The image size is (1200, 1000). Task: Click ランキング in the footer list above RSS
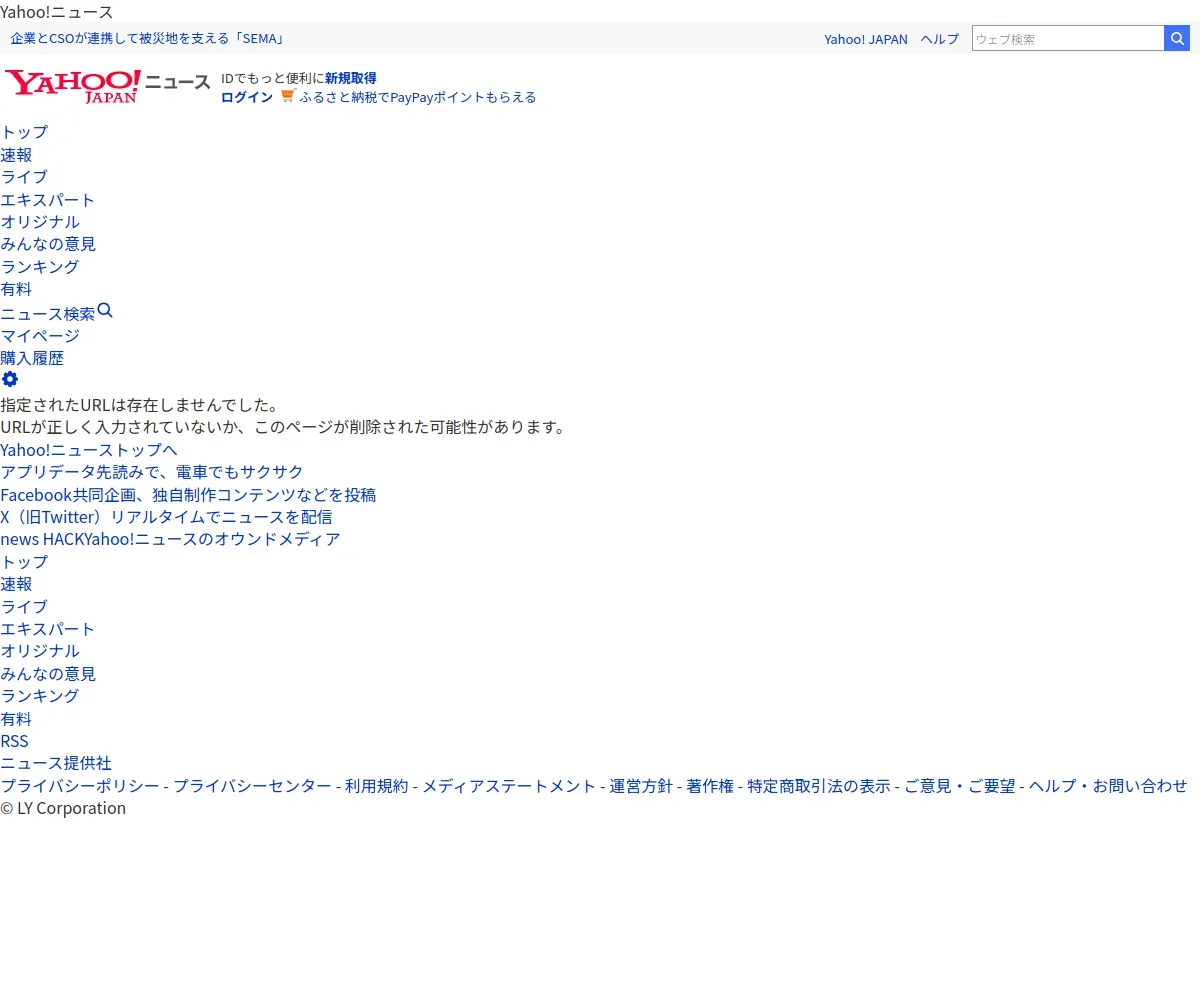[40, 696]
